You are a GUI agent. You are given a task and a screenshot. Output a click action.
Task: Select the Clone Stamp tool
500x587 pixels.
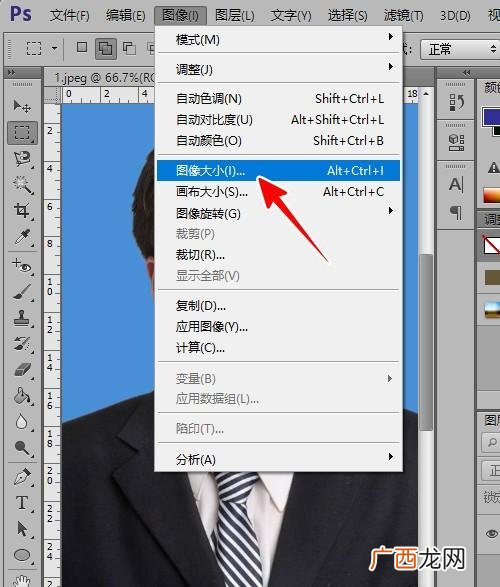tap(22, 318)
